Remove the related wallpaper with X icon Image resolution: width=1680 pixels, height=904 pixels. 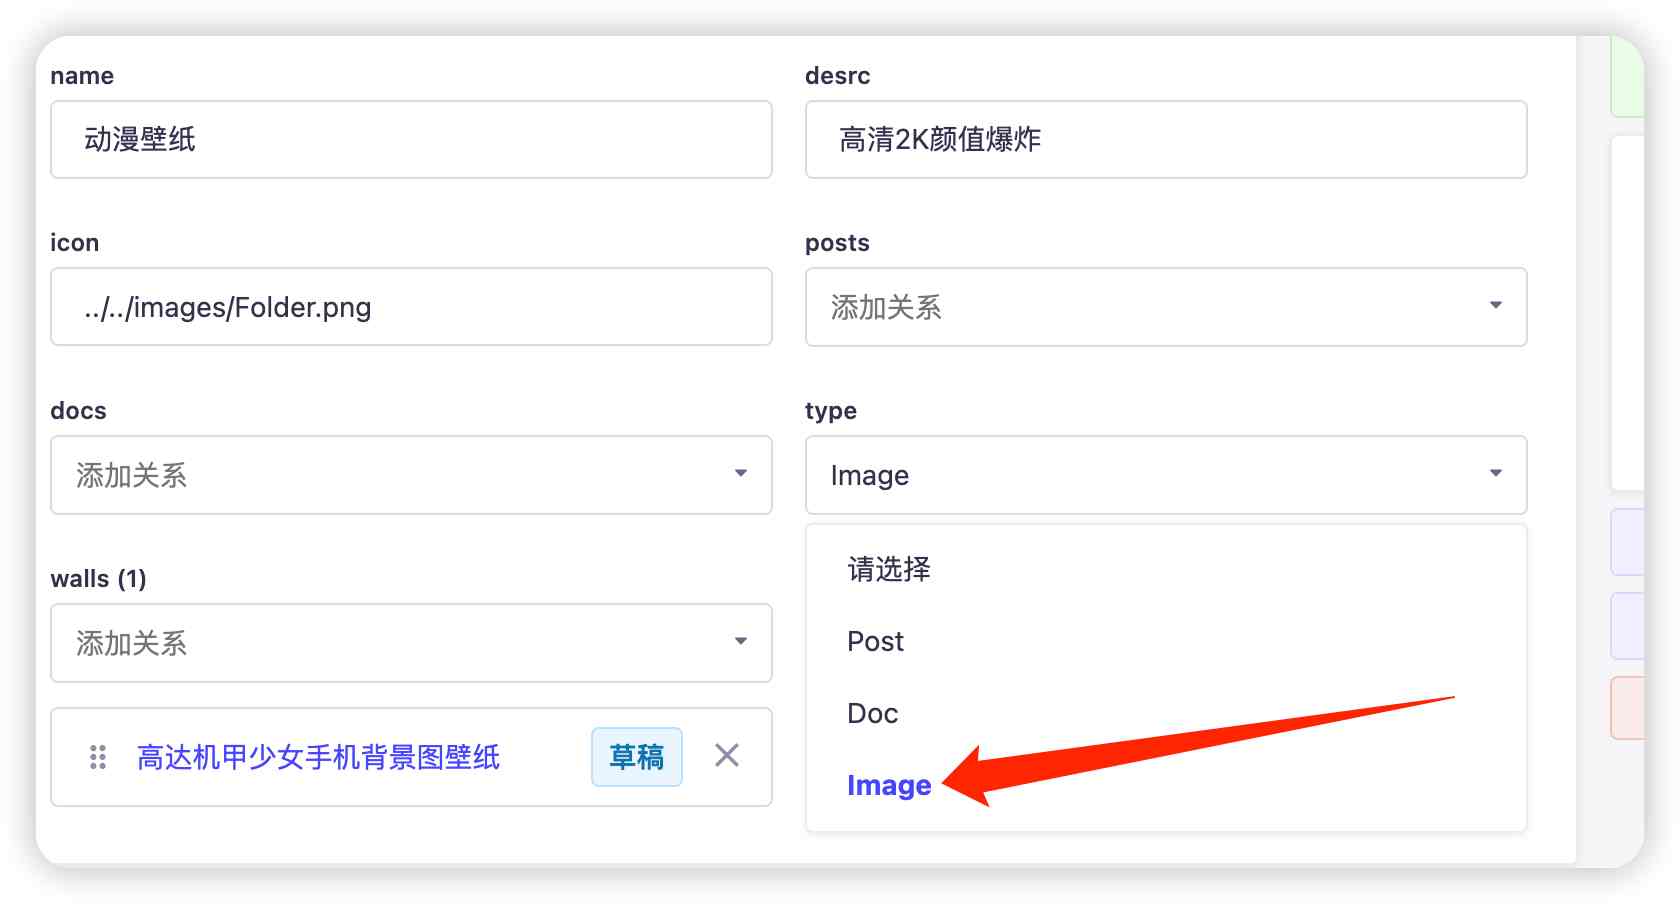point(727,756)
